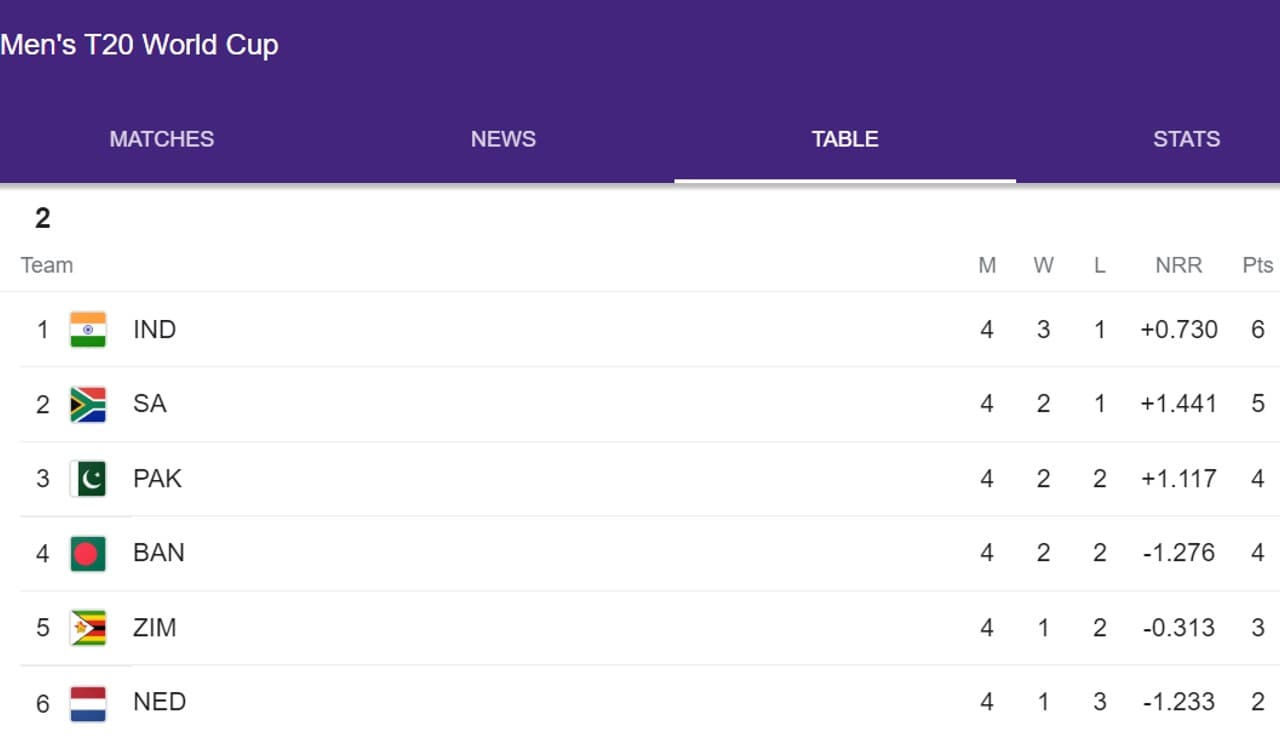The height and width of the screenshot is (738, 1280).
Task: Open the ZIM team entry
Action: point(155,628)
